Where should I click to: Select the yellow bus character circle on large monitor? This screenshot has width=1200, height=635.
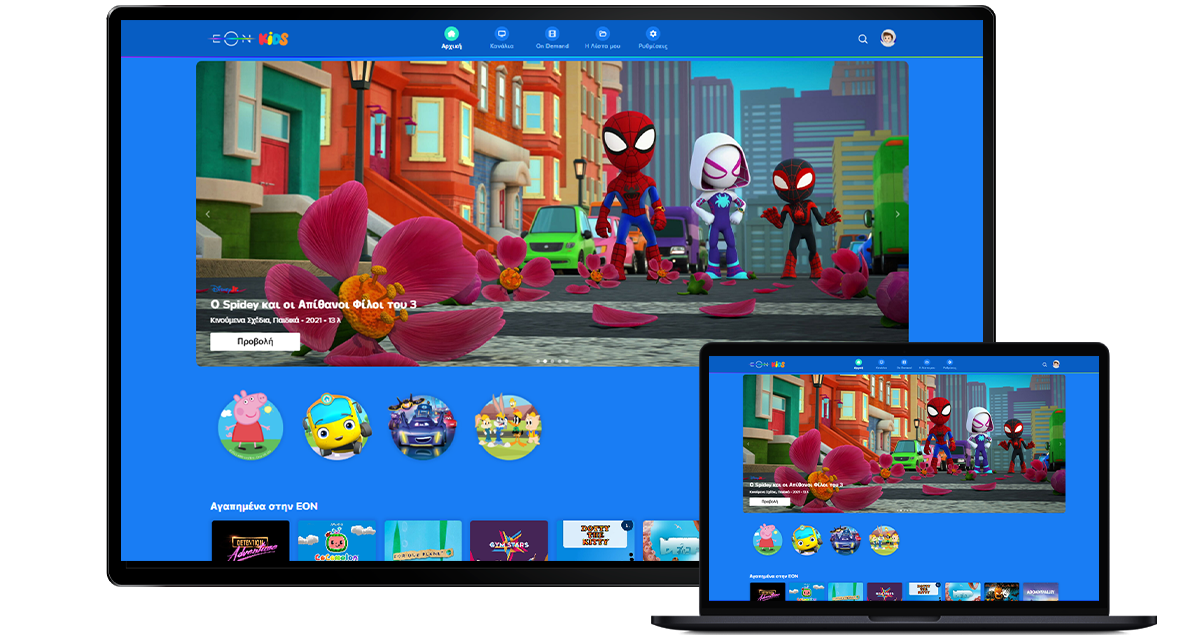(x=336, y=425)
